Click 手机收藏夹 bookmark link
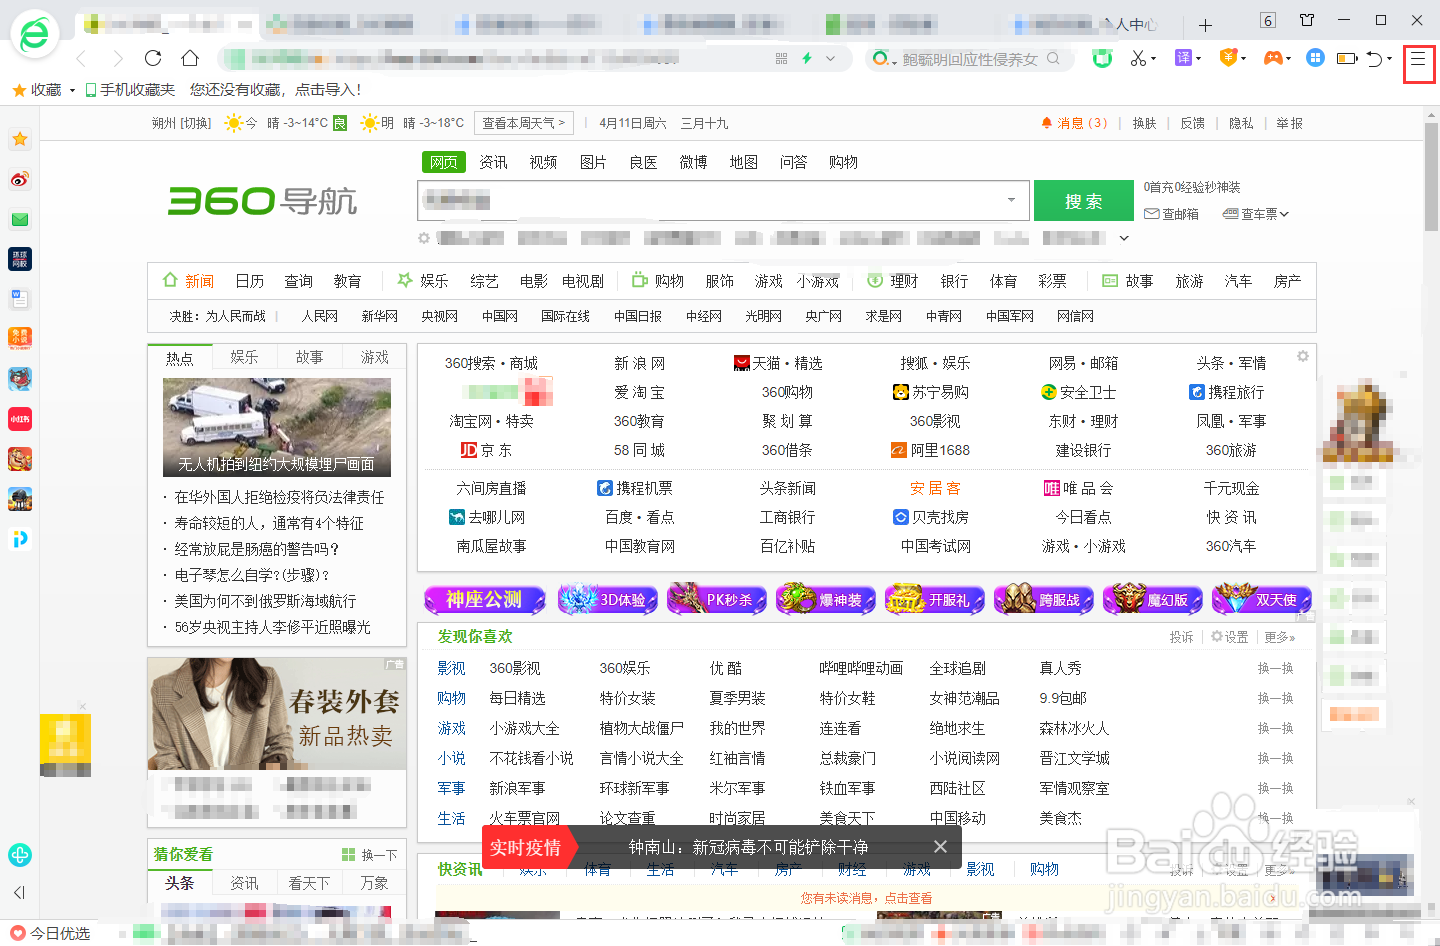This screenshot has width=1440, height=946. point(130,90)
